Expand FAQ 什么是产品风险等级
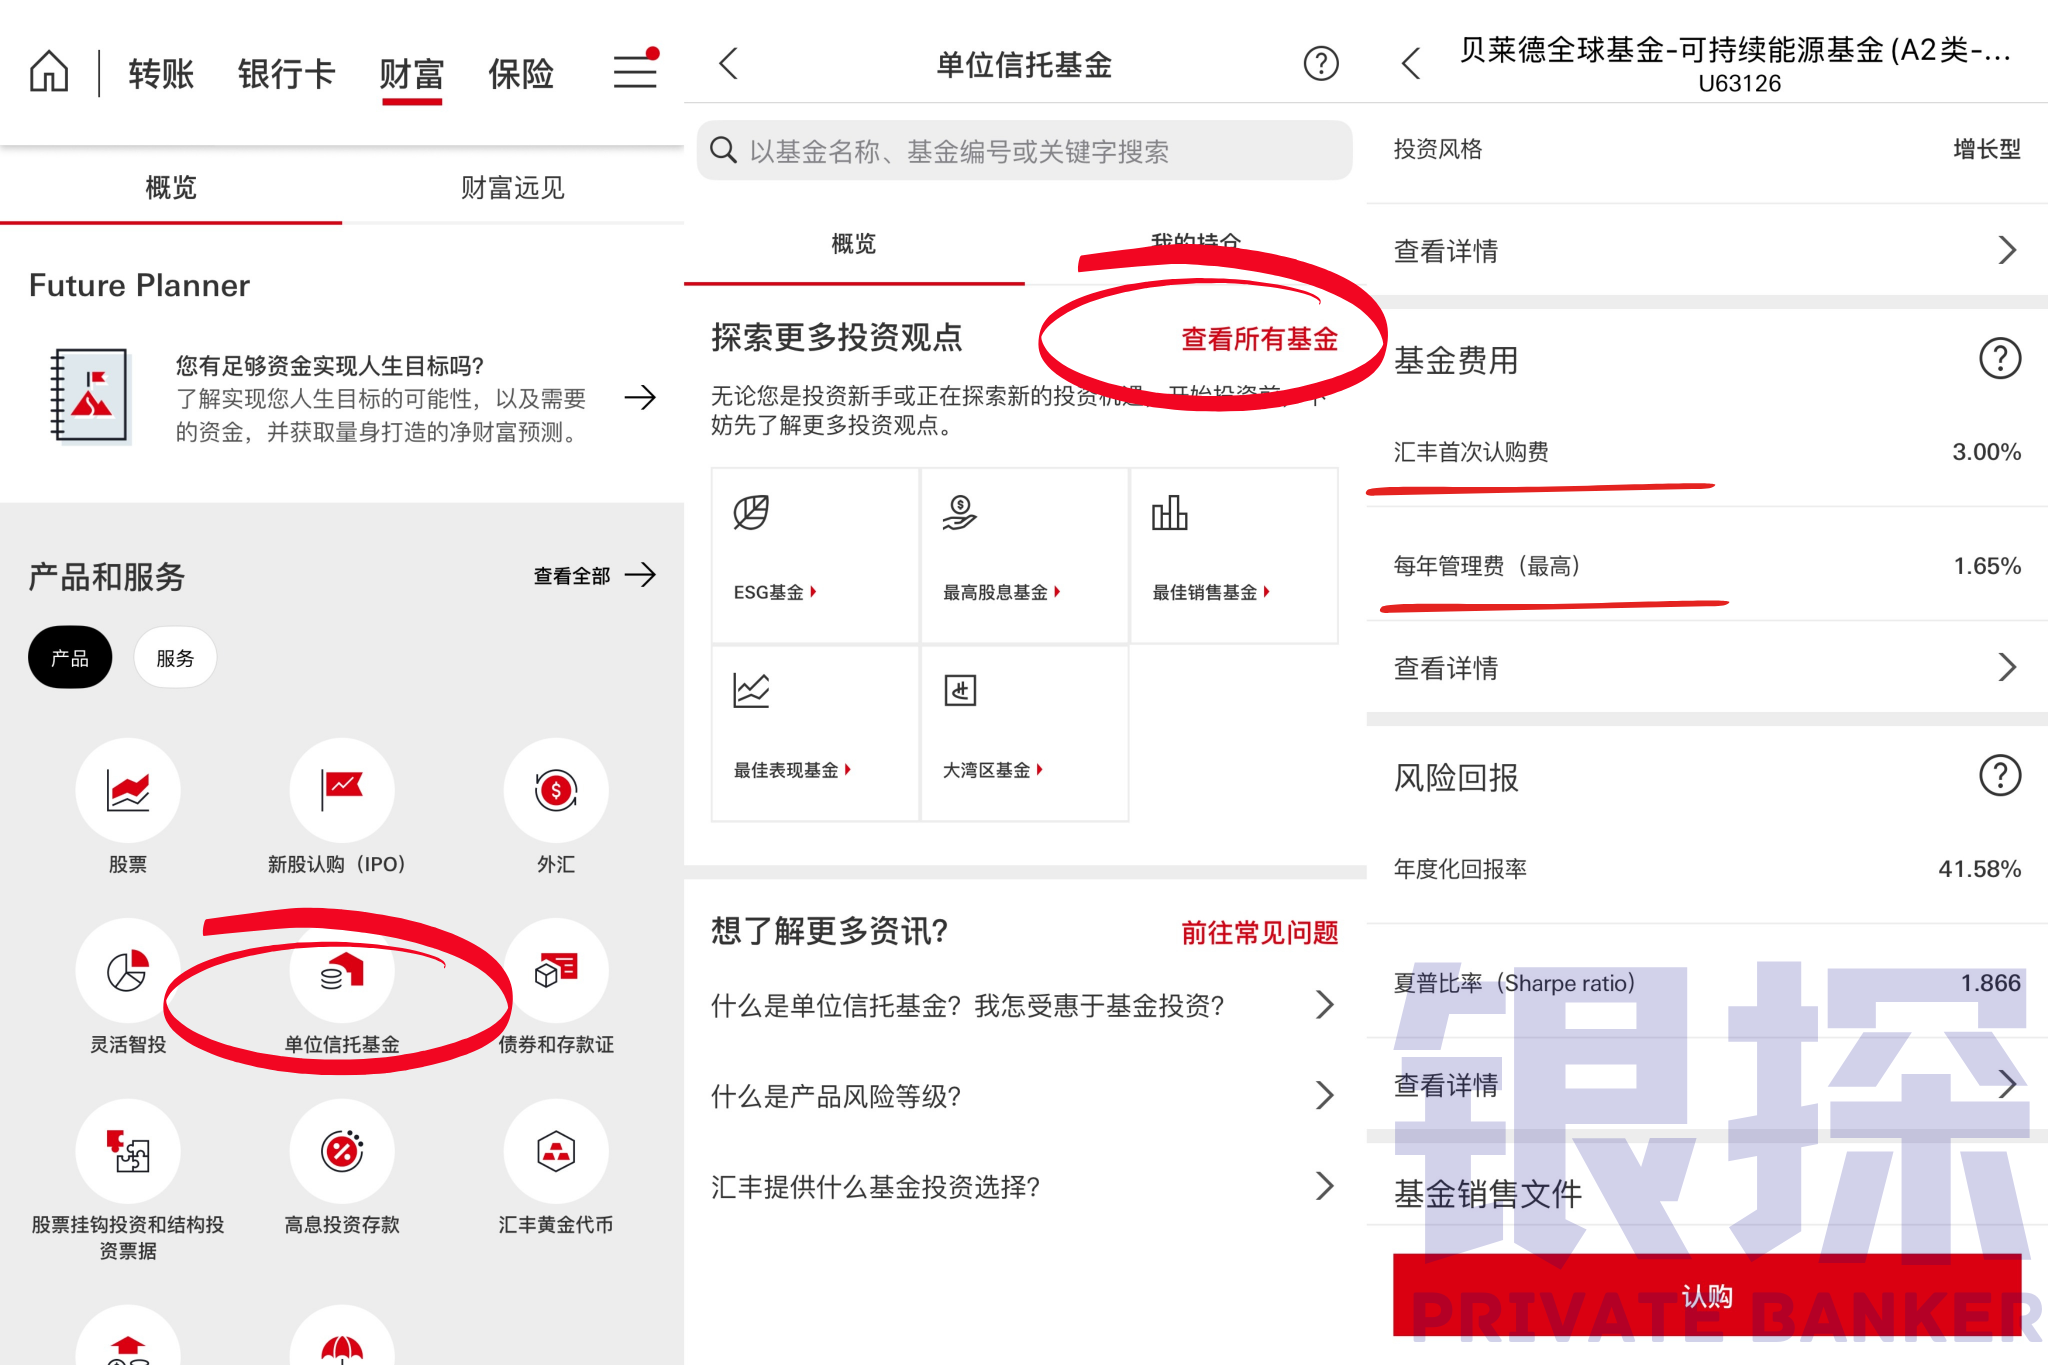 [1024, 1096]
